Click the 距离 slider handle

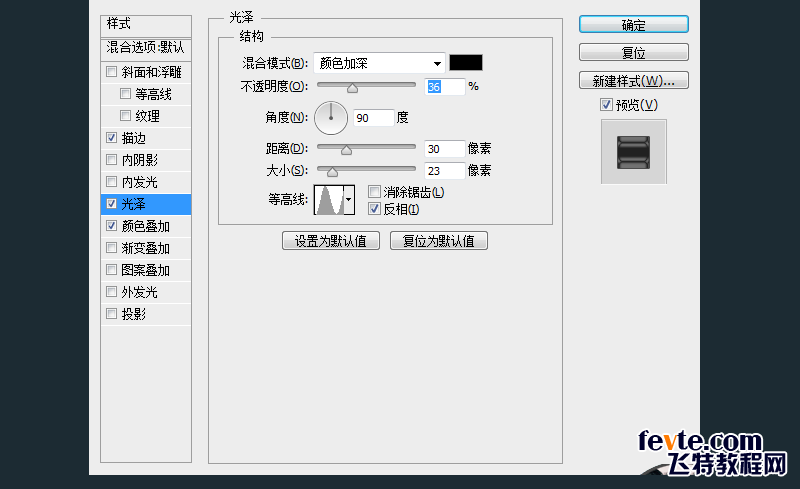[346, 150]
